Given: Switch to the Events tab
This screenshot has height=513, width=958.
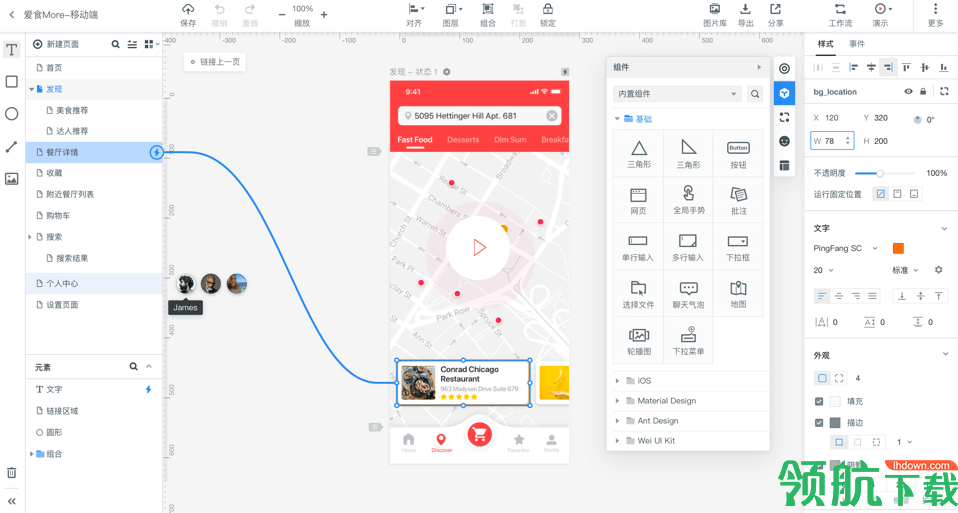Looking at the screenshot, I should (x=857, y=44).
